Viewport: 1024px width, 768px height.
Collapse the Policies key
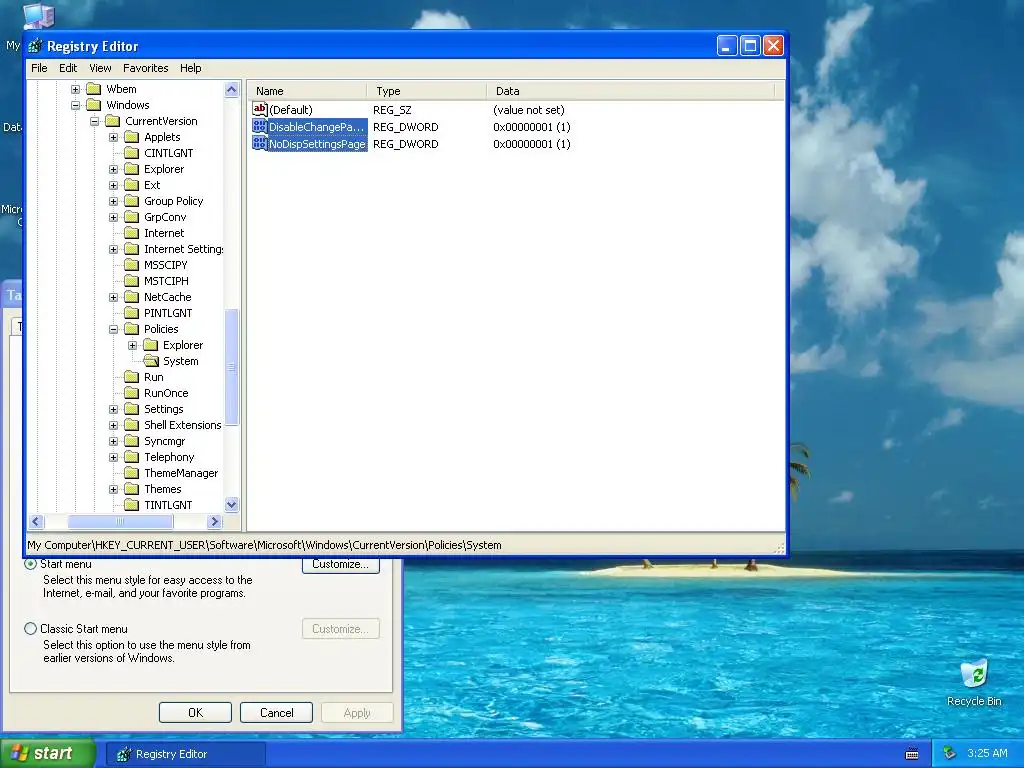(x=114, y=329)
